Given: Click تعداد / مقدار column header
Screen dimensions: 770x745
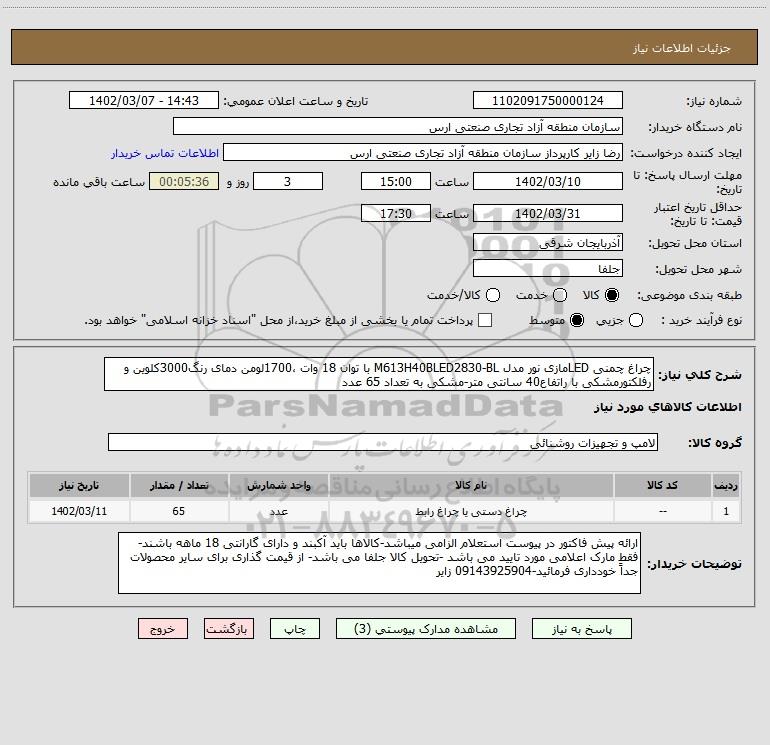Looking at the screenshot, I should click(179, 485).
